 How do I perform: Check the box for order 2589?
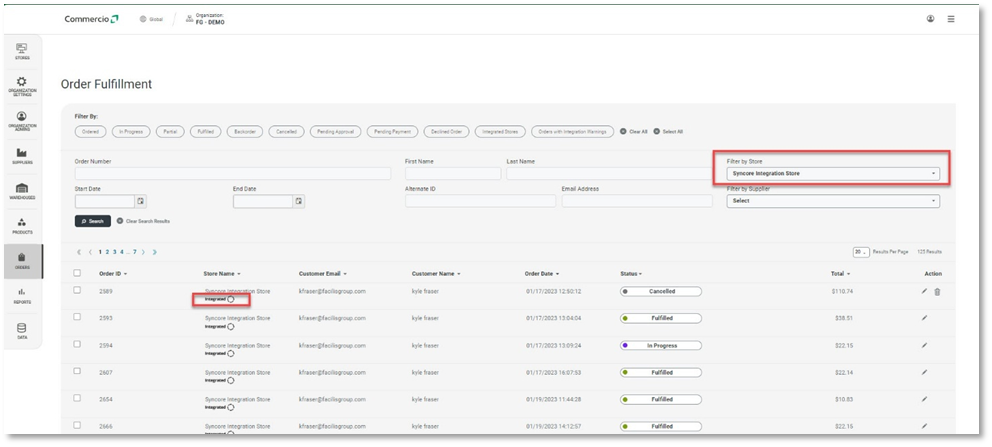pos(78,291)
